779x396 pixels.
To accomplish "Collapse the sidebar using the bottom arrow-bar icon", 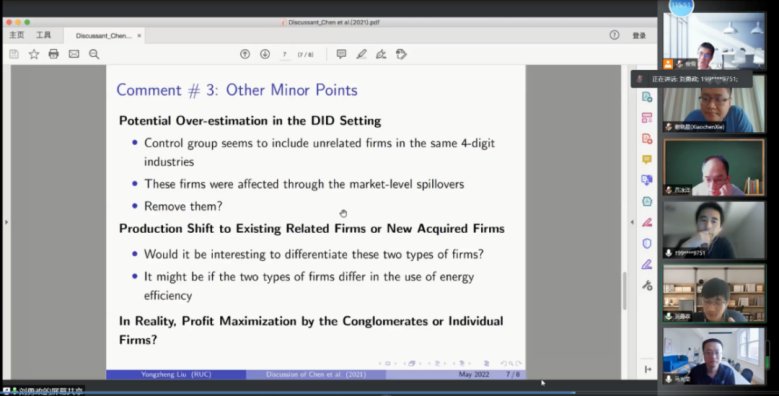I will (x=647, y=369).
